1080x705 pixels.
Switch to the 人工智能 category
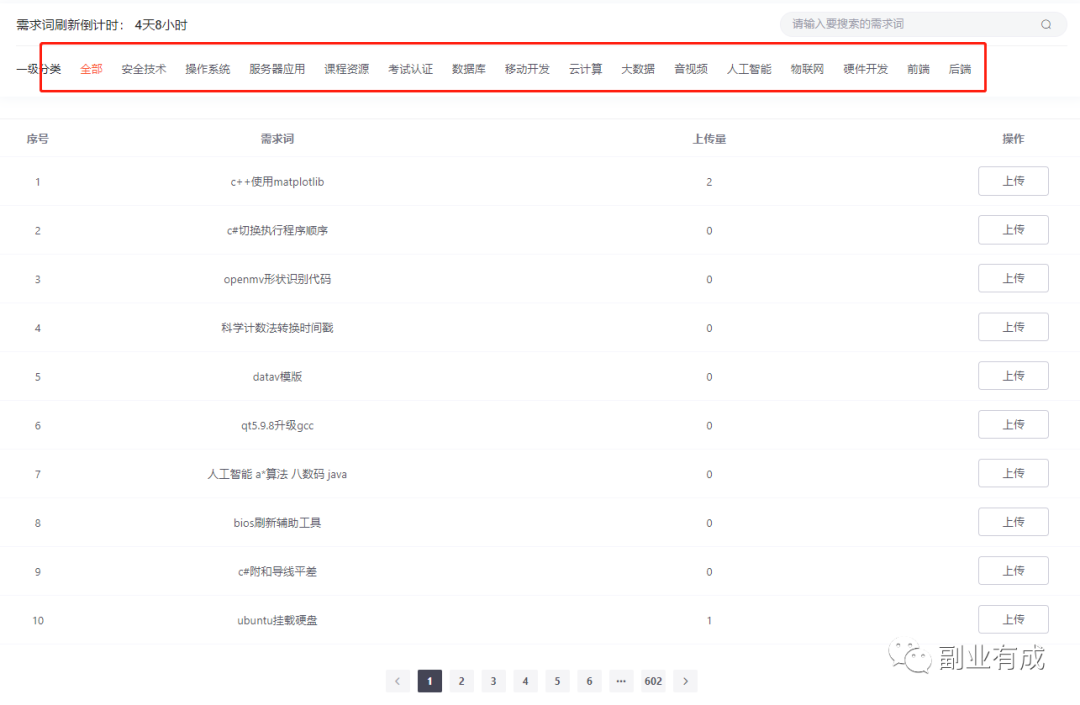749,69
